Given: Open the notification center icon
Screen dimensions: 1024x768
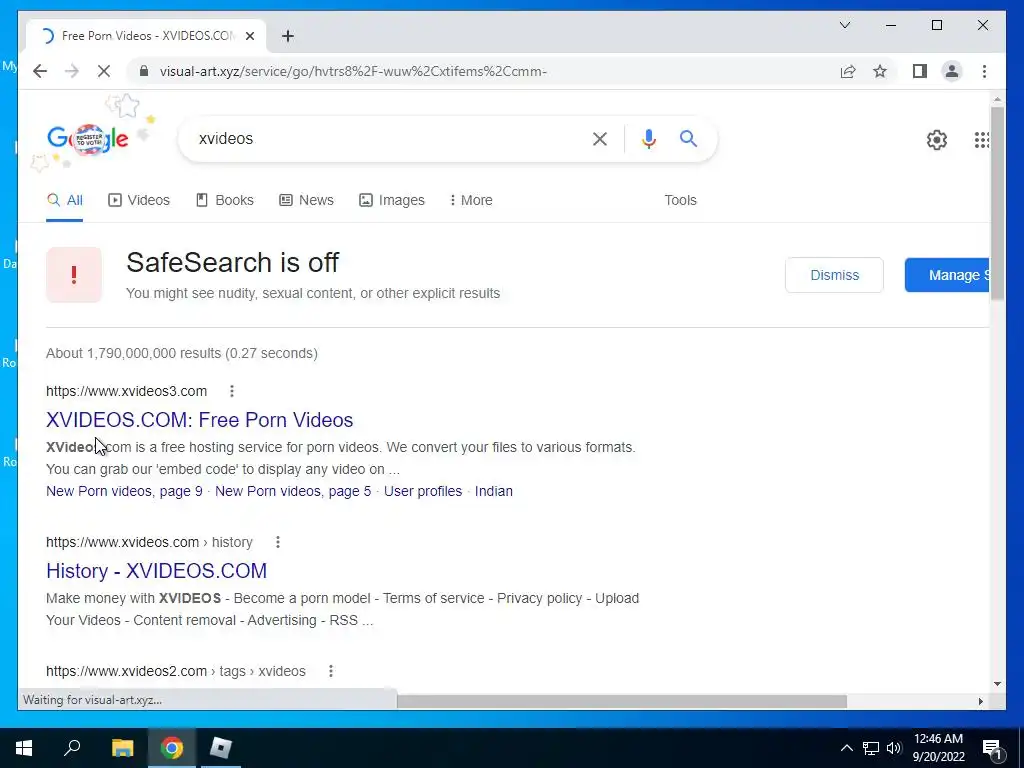Looking at the screenshot, I should pyautogui.click(x=992, y=748).
